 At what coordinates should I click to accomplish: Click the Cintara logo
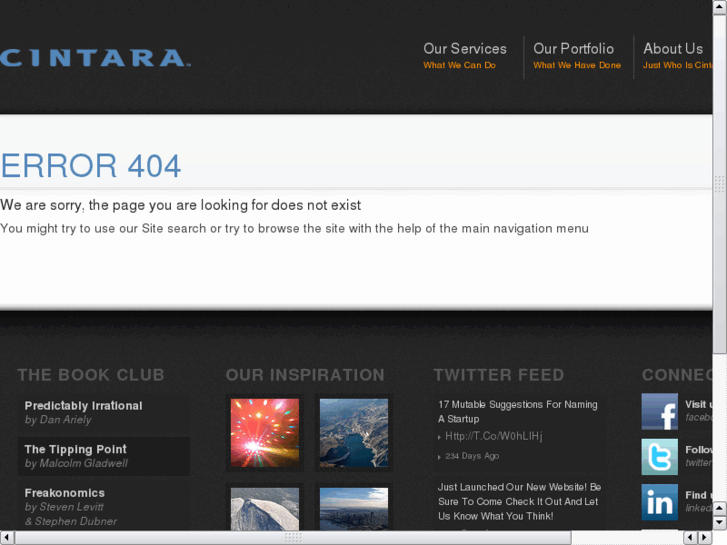(x=95, y=58)
